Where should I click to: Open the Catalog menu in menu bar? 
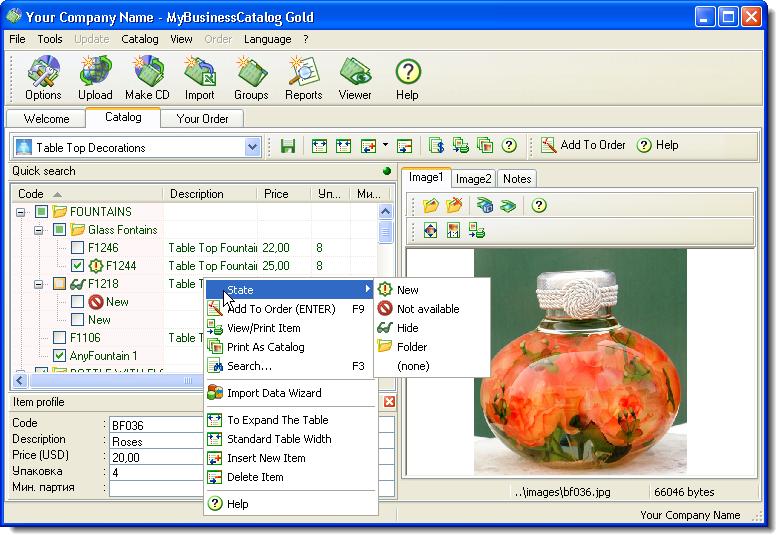pos(140,39)
